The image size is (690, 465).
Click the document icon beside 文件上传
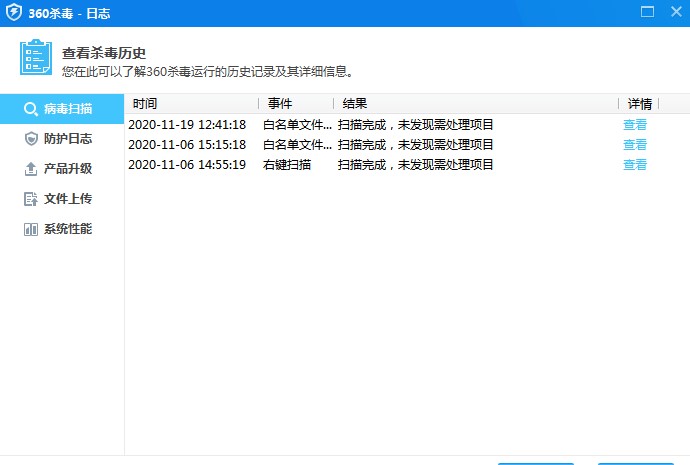coord(31,199)
